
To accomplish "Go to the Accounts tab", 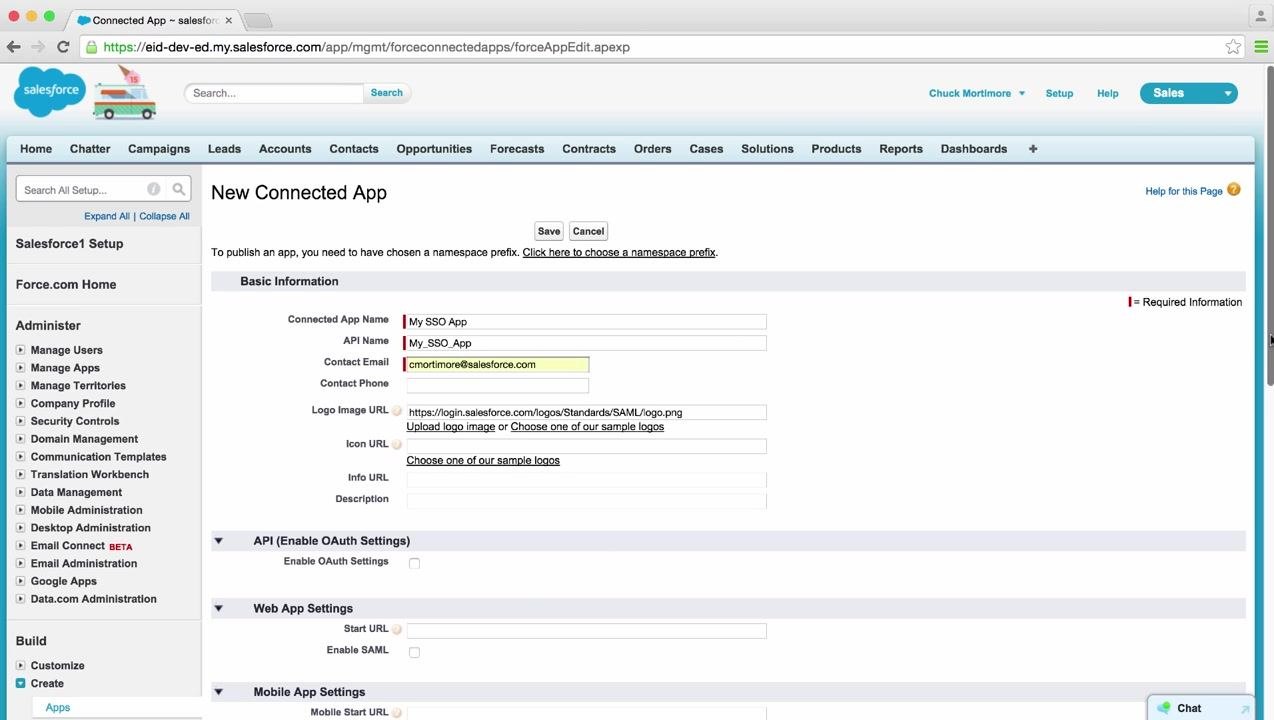I will (285, 149).
